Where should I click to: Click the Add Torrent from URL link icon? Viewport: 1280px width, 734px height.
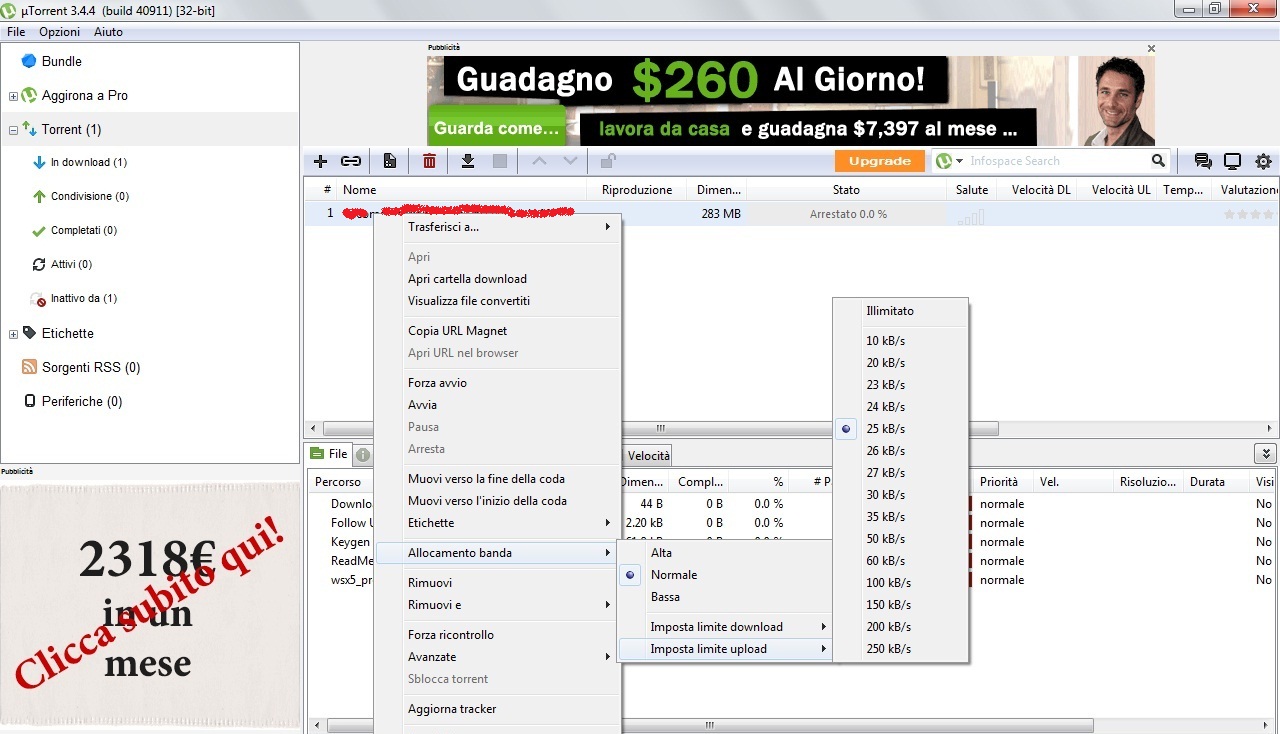[351, 161]
